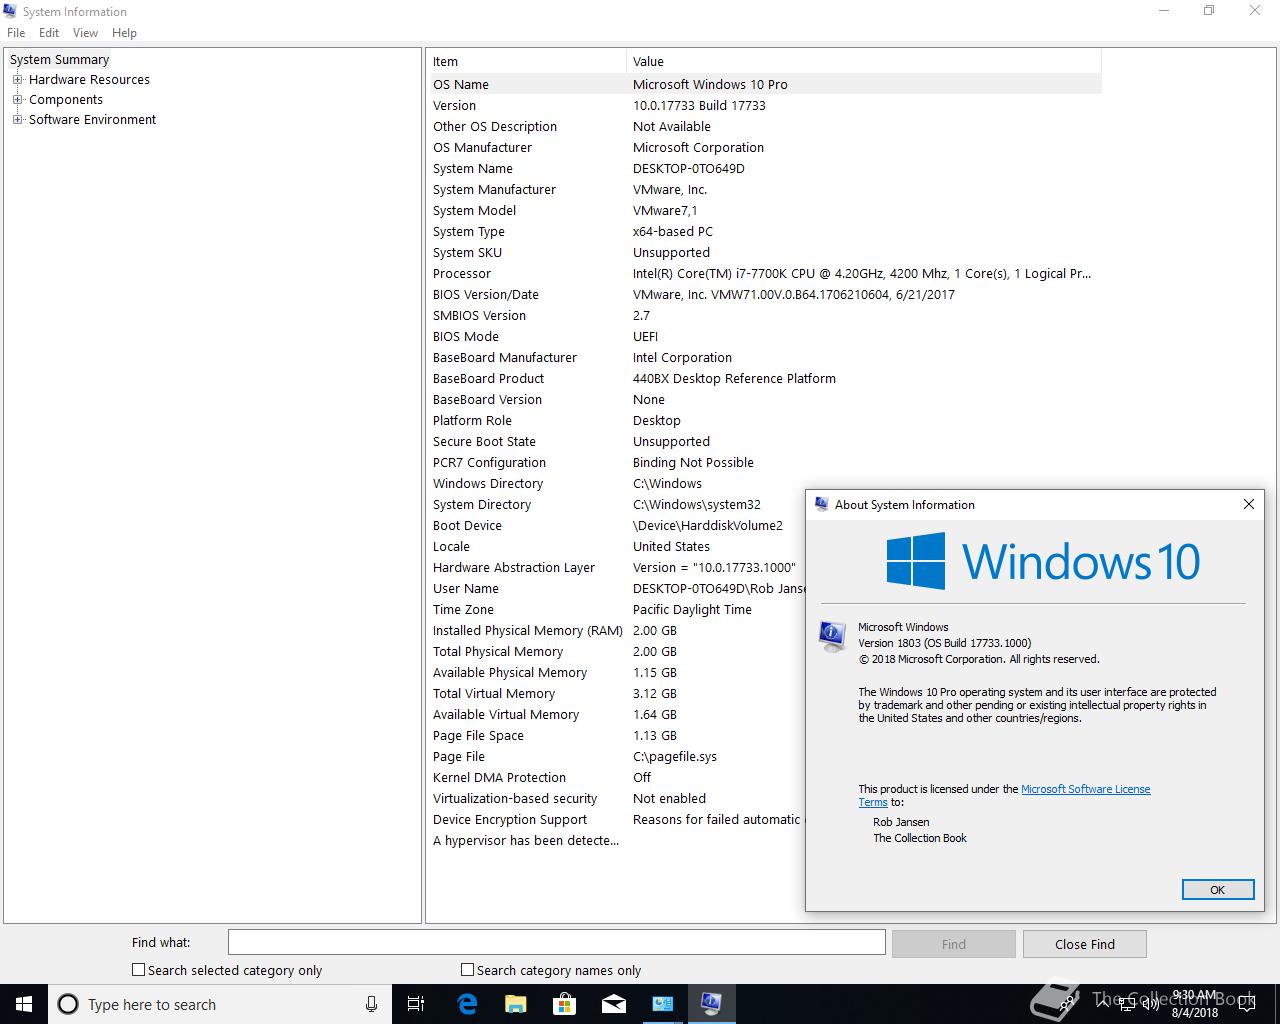1280x1024 pixels.
Task: Select the hypervisor has been detected row
Action: pyautogui.click(x=618, y=840)
